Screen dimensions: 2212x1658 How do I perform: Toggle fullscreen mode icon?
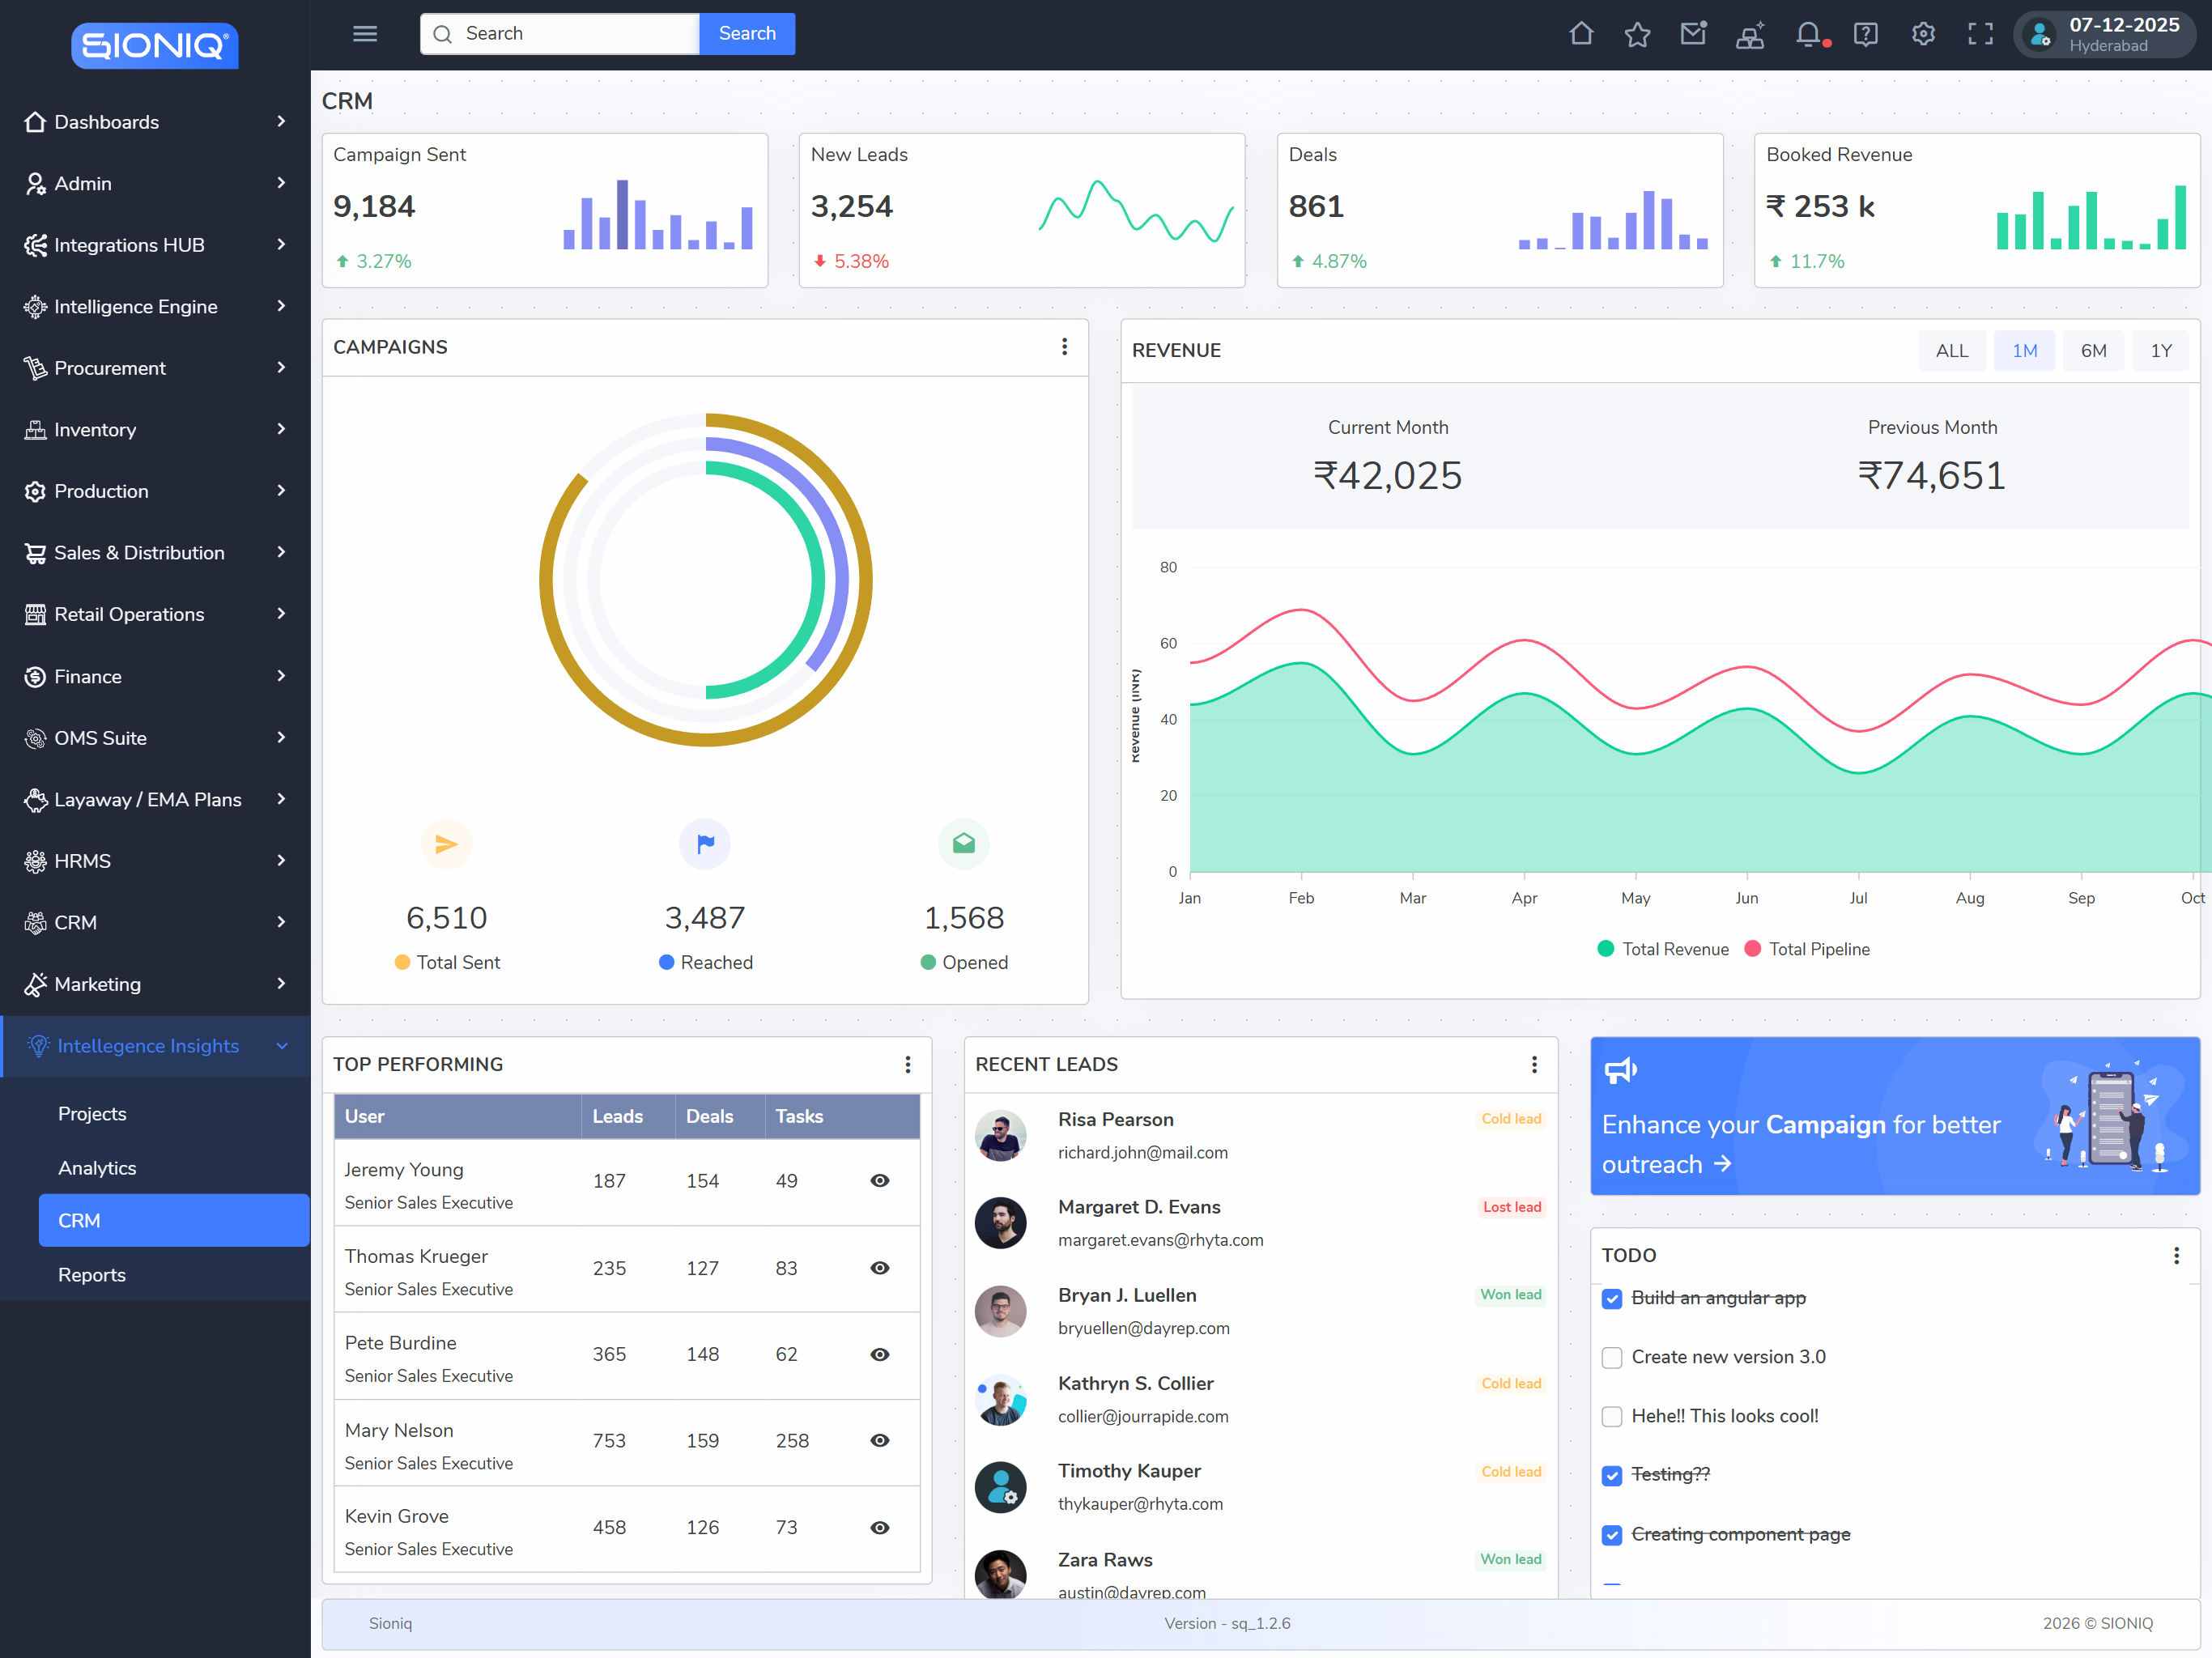(x=1980, y=34)
